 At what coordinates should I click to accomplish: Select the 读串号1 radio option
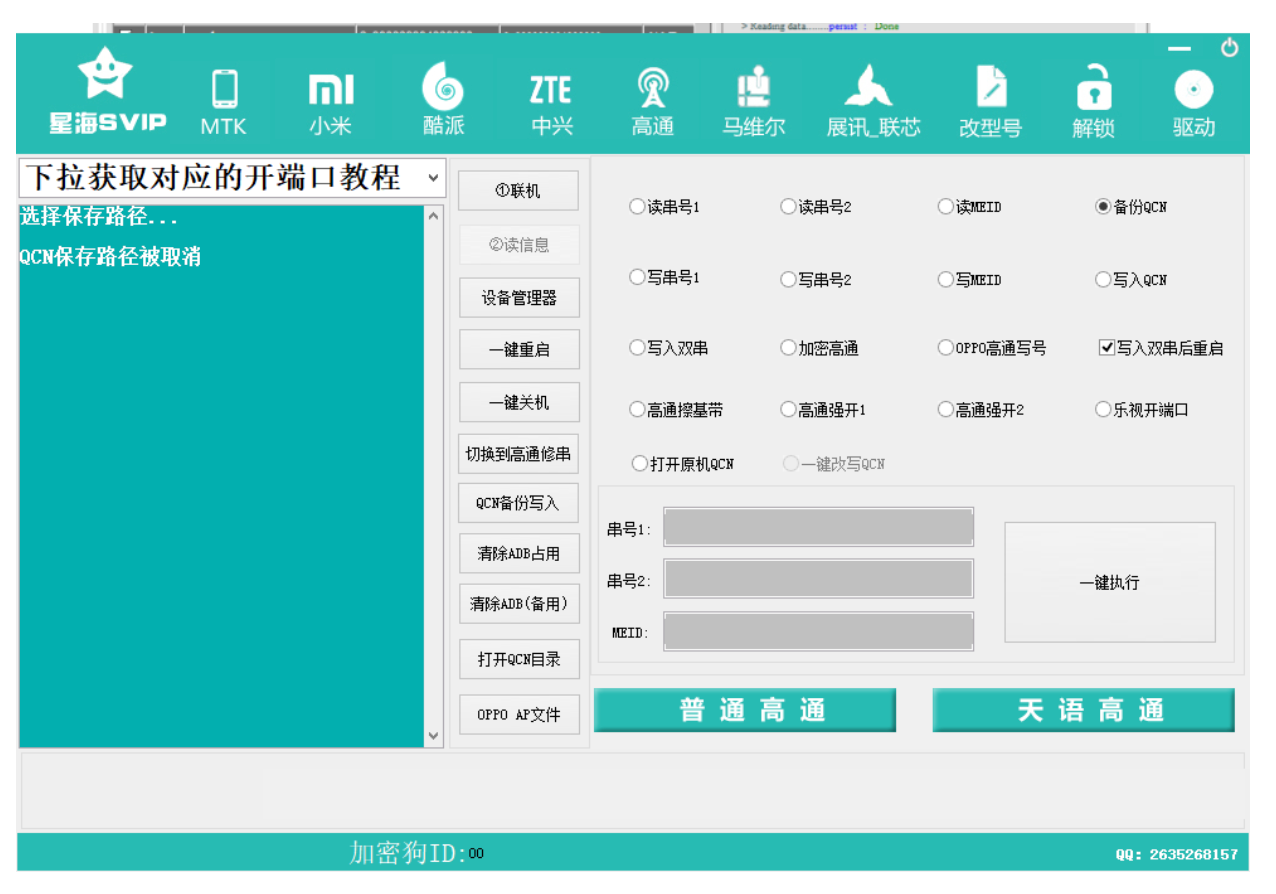pyautogui.click(x=637, y=207)
